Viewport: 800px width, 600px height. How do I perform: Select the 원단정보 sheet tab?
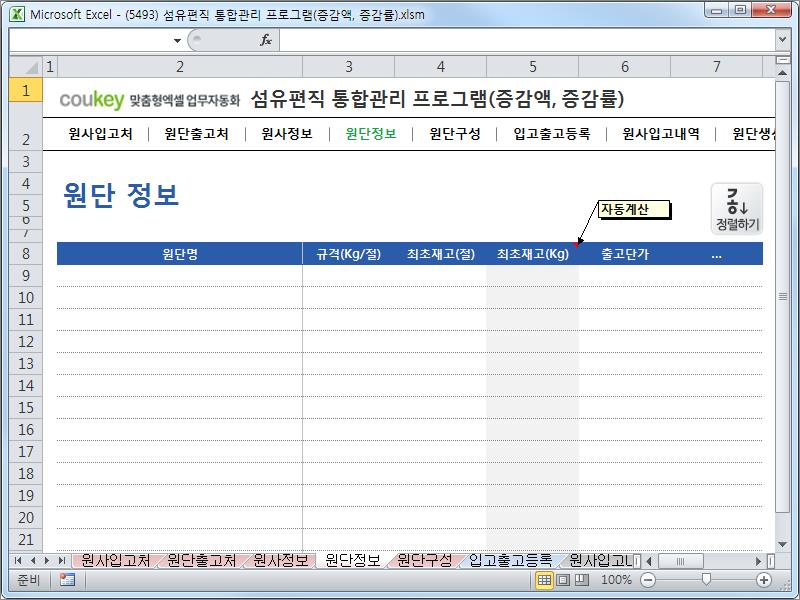click(353, 561)
